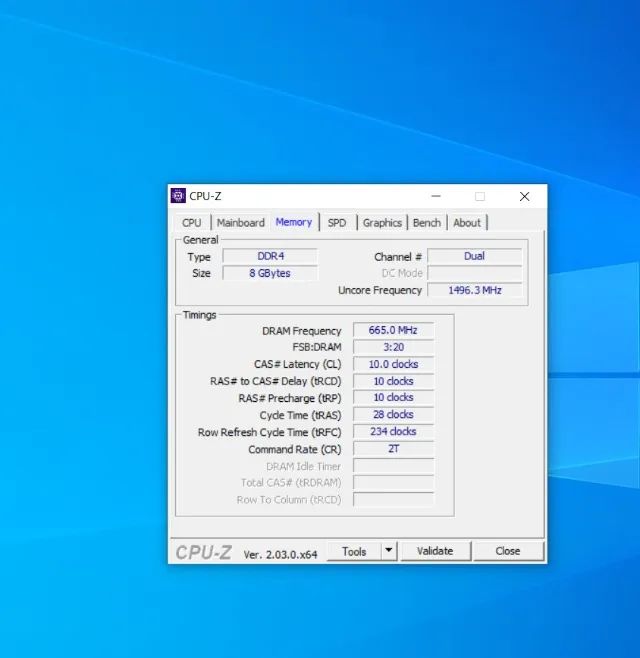
Task: Click the CPU-Z app icon in title bar
Action: coord(178,196)
